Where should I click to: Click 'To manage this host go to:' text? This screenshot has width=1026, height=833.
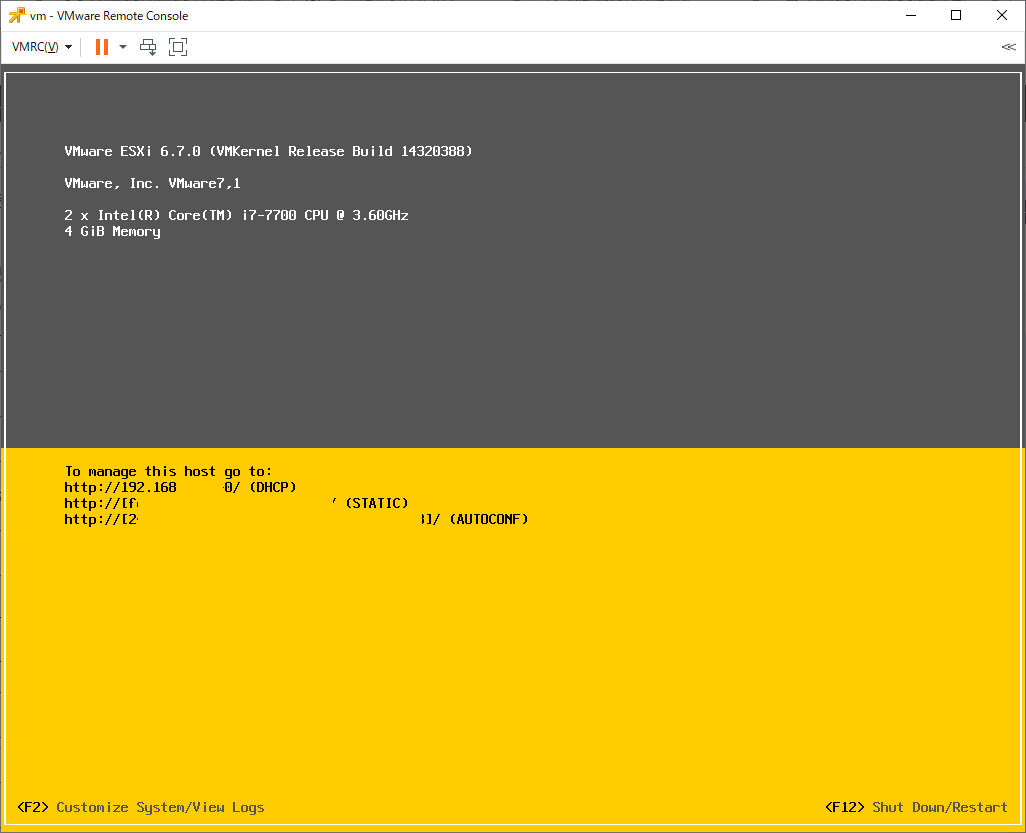click(168, 472)
